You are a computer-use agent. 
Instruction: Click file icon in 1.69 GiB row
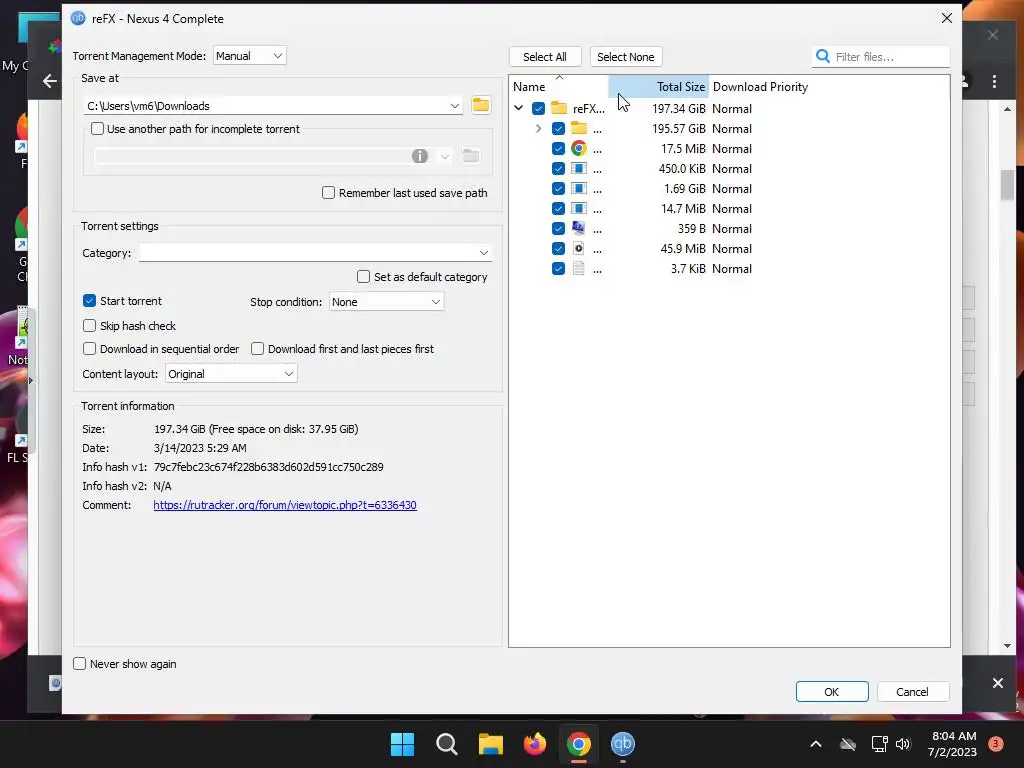coord(579,188)
